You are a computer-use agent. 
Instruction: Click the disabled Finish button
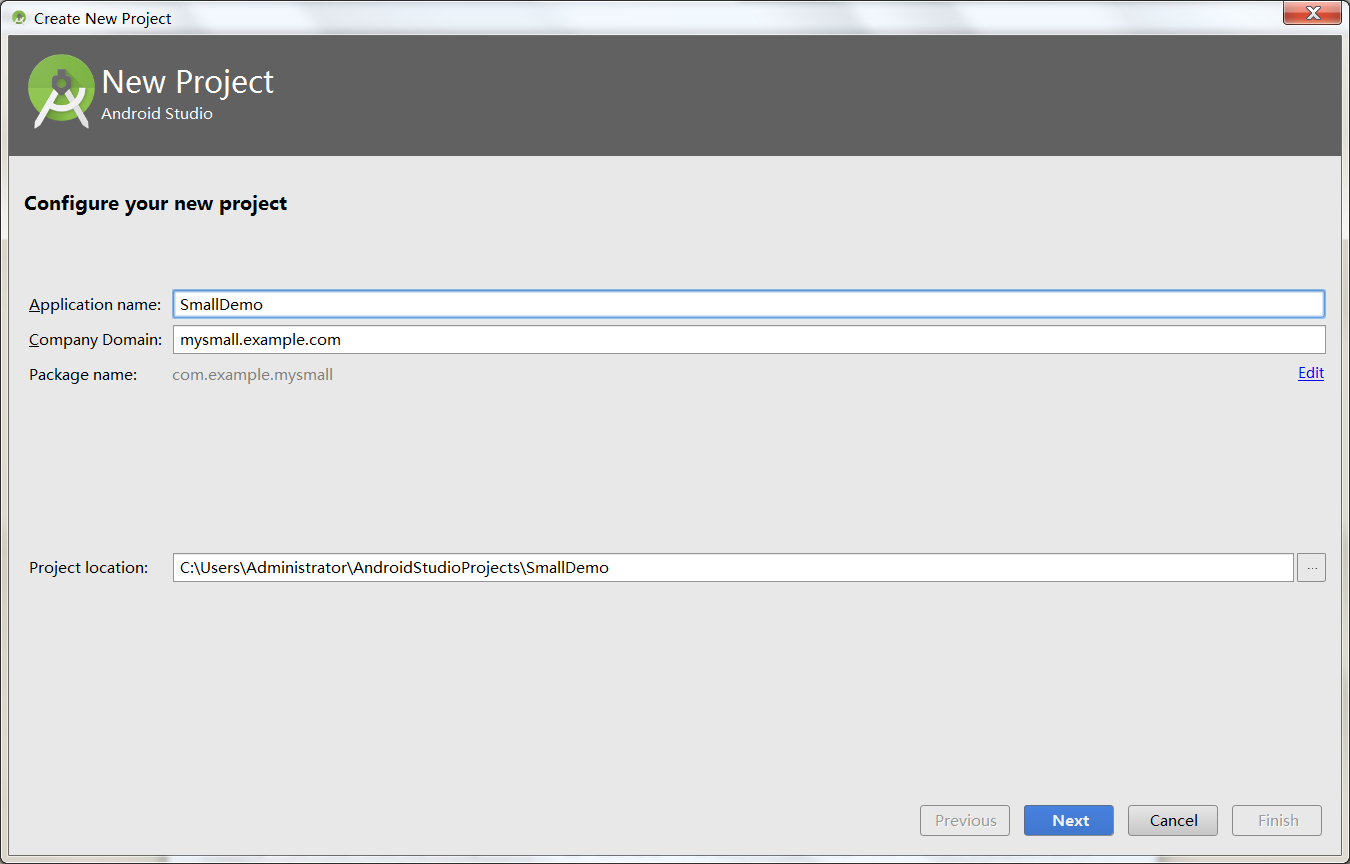(x=1277, y=820)
